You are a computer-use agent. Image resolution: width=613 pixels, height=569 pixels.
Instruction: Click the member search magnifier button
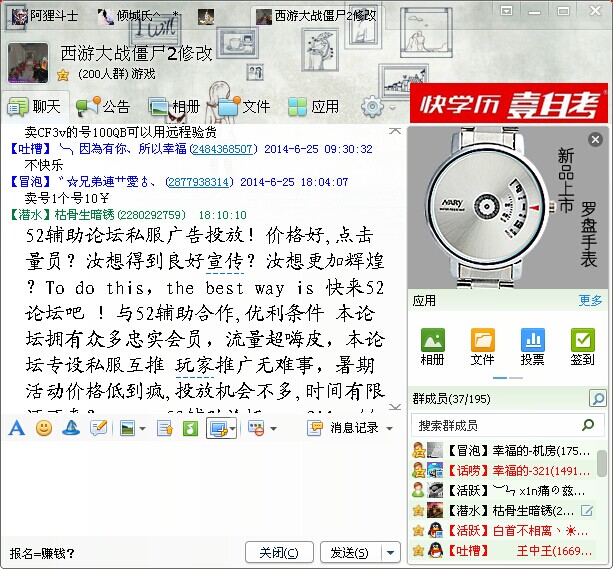(597, 398)
